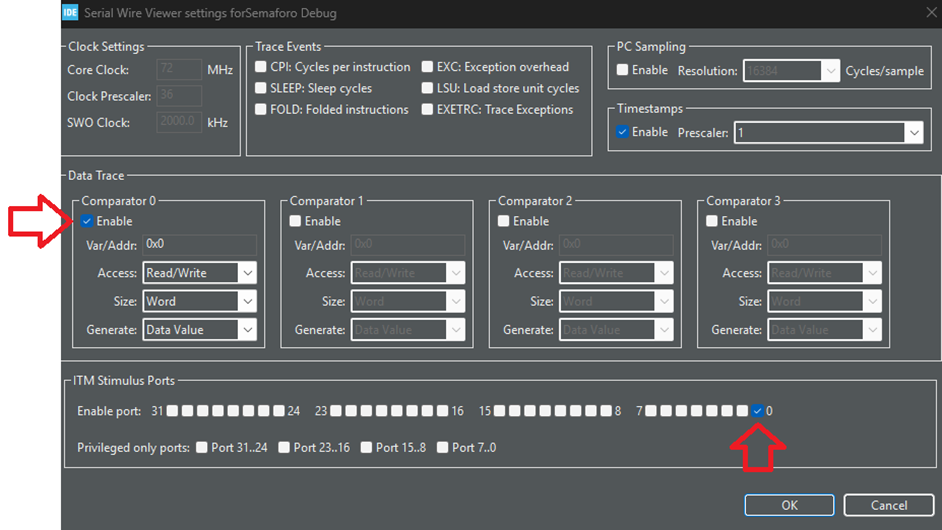Viewport: 942px width, 530px height.
Task: Check privileged only Port 31..24
Action: (x=202, y=447)
